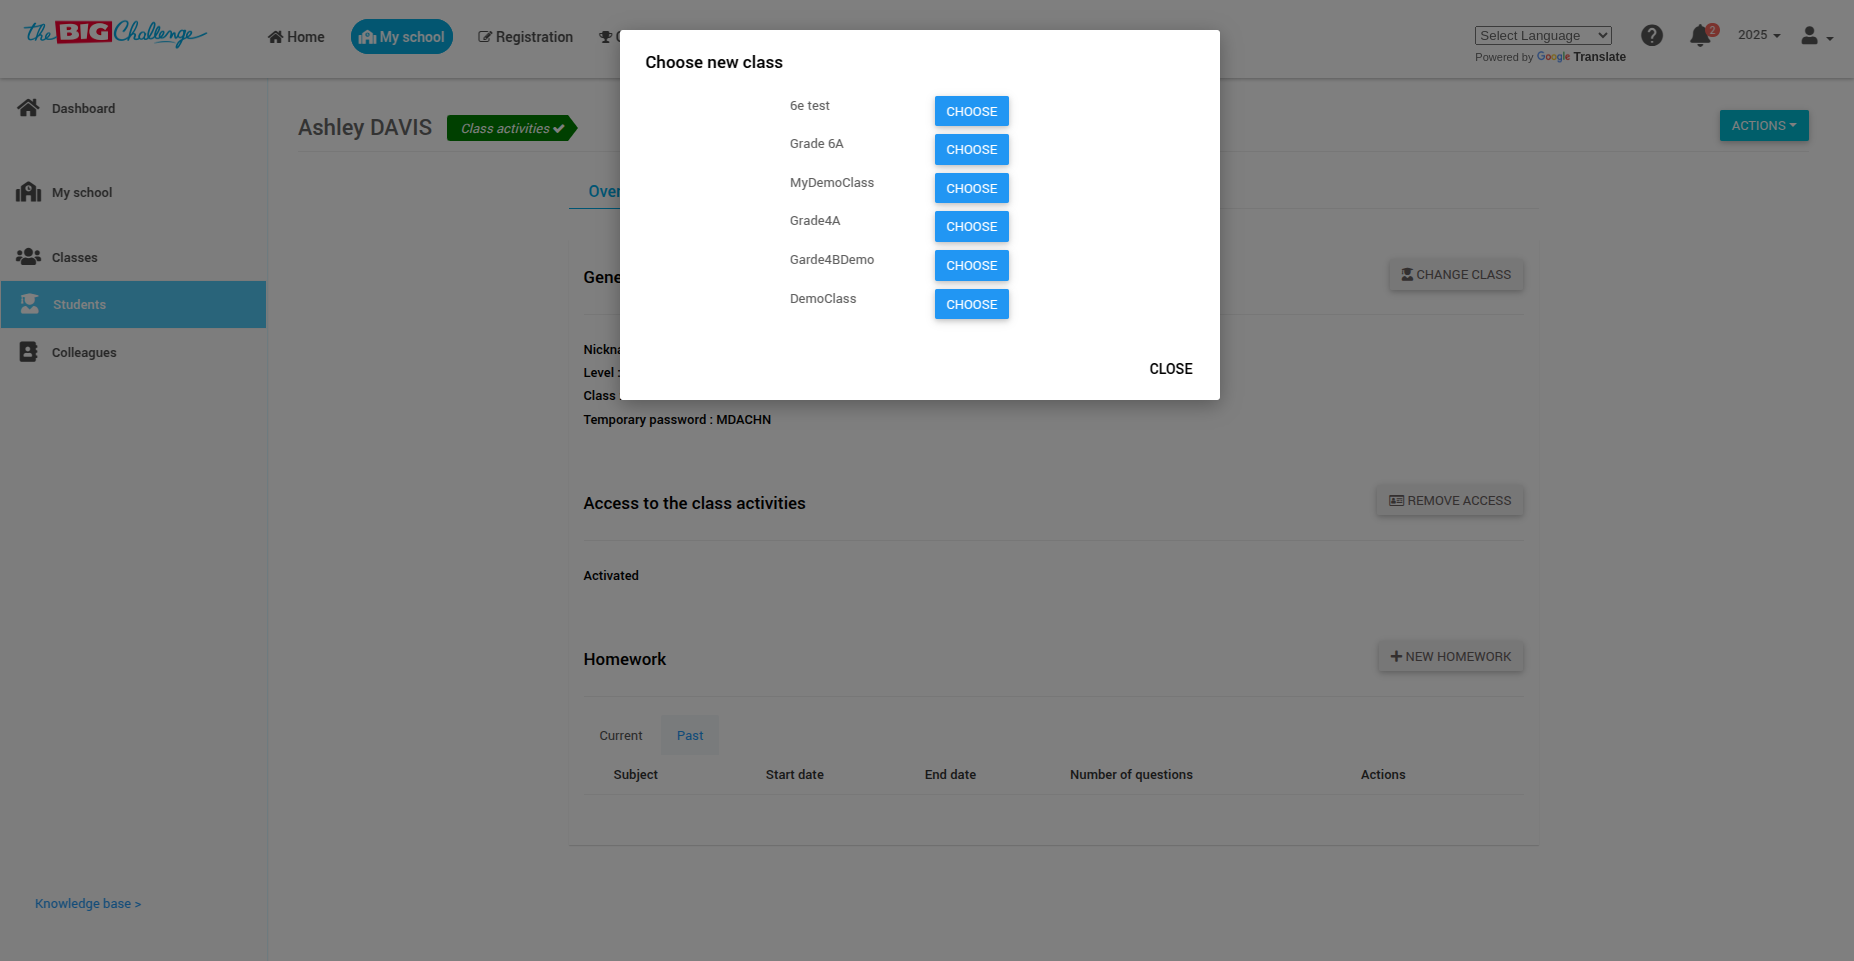Click the Colleagues address book icon
The width and height of the screenshot is (1854, 961).
pyautogui.click(x=28, y=352)
